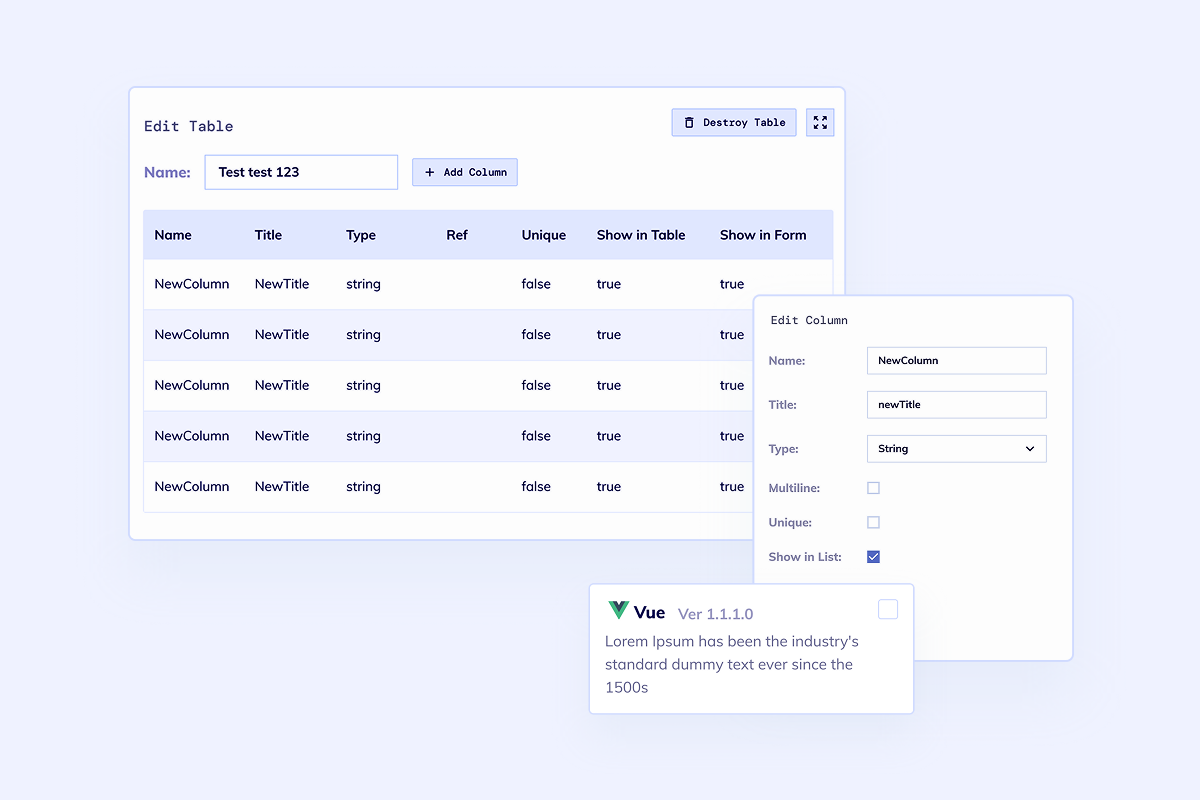Click the trash icon on Destroy Table
The height and width of the screenshot is (800, 1200).
689,122
